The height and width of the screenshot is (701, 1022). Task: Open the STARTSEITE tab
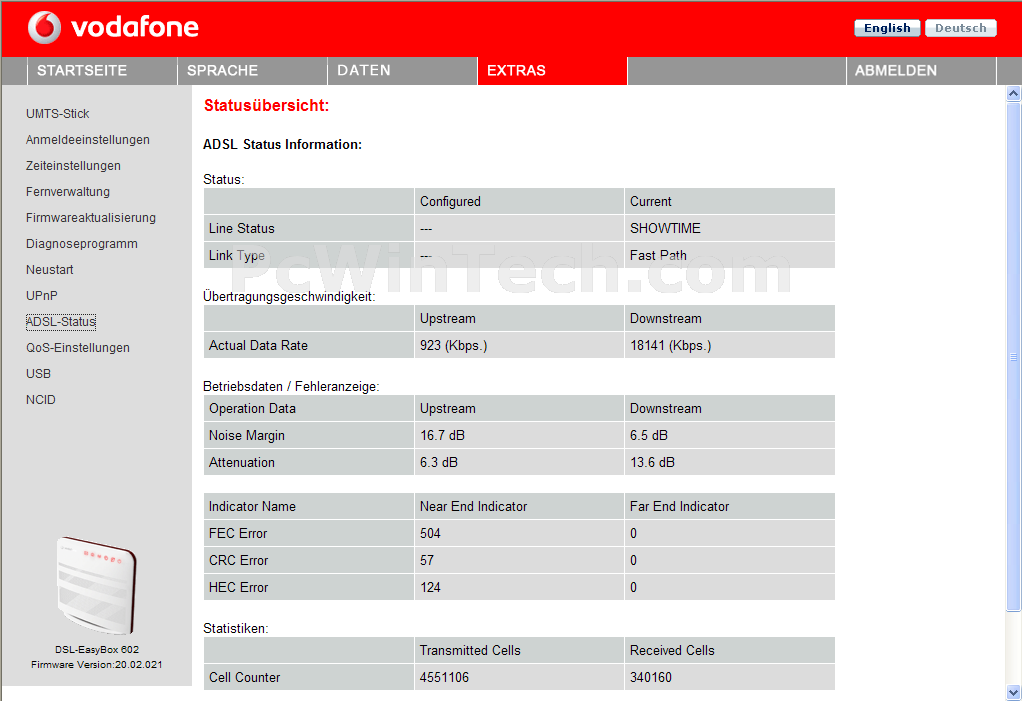point(102,70)
